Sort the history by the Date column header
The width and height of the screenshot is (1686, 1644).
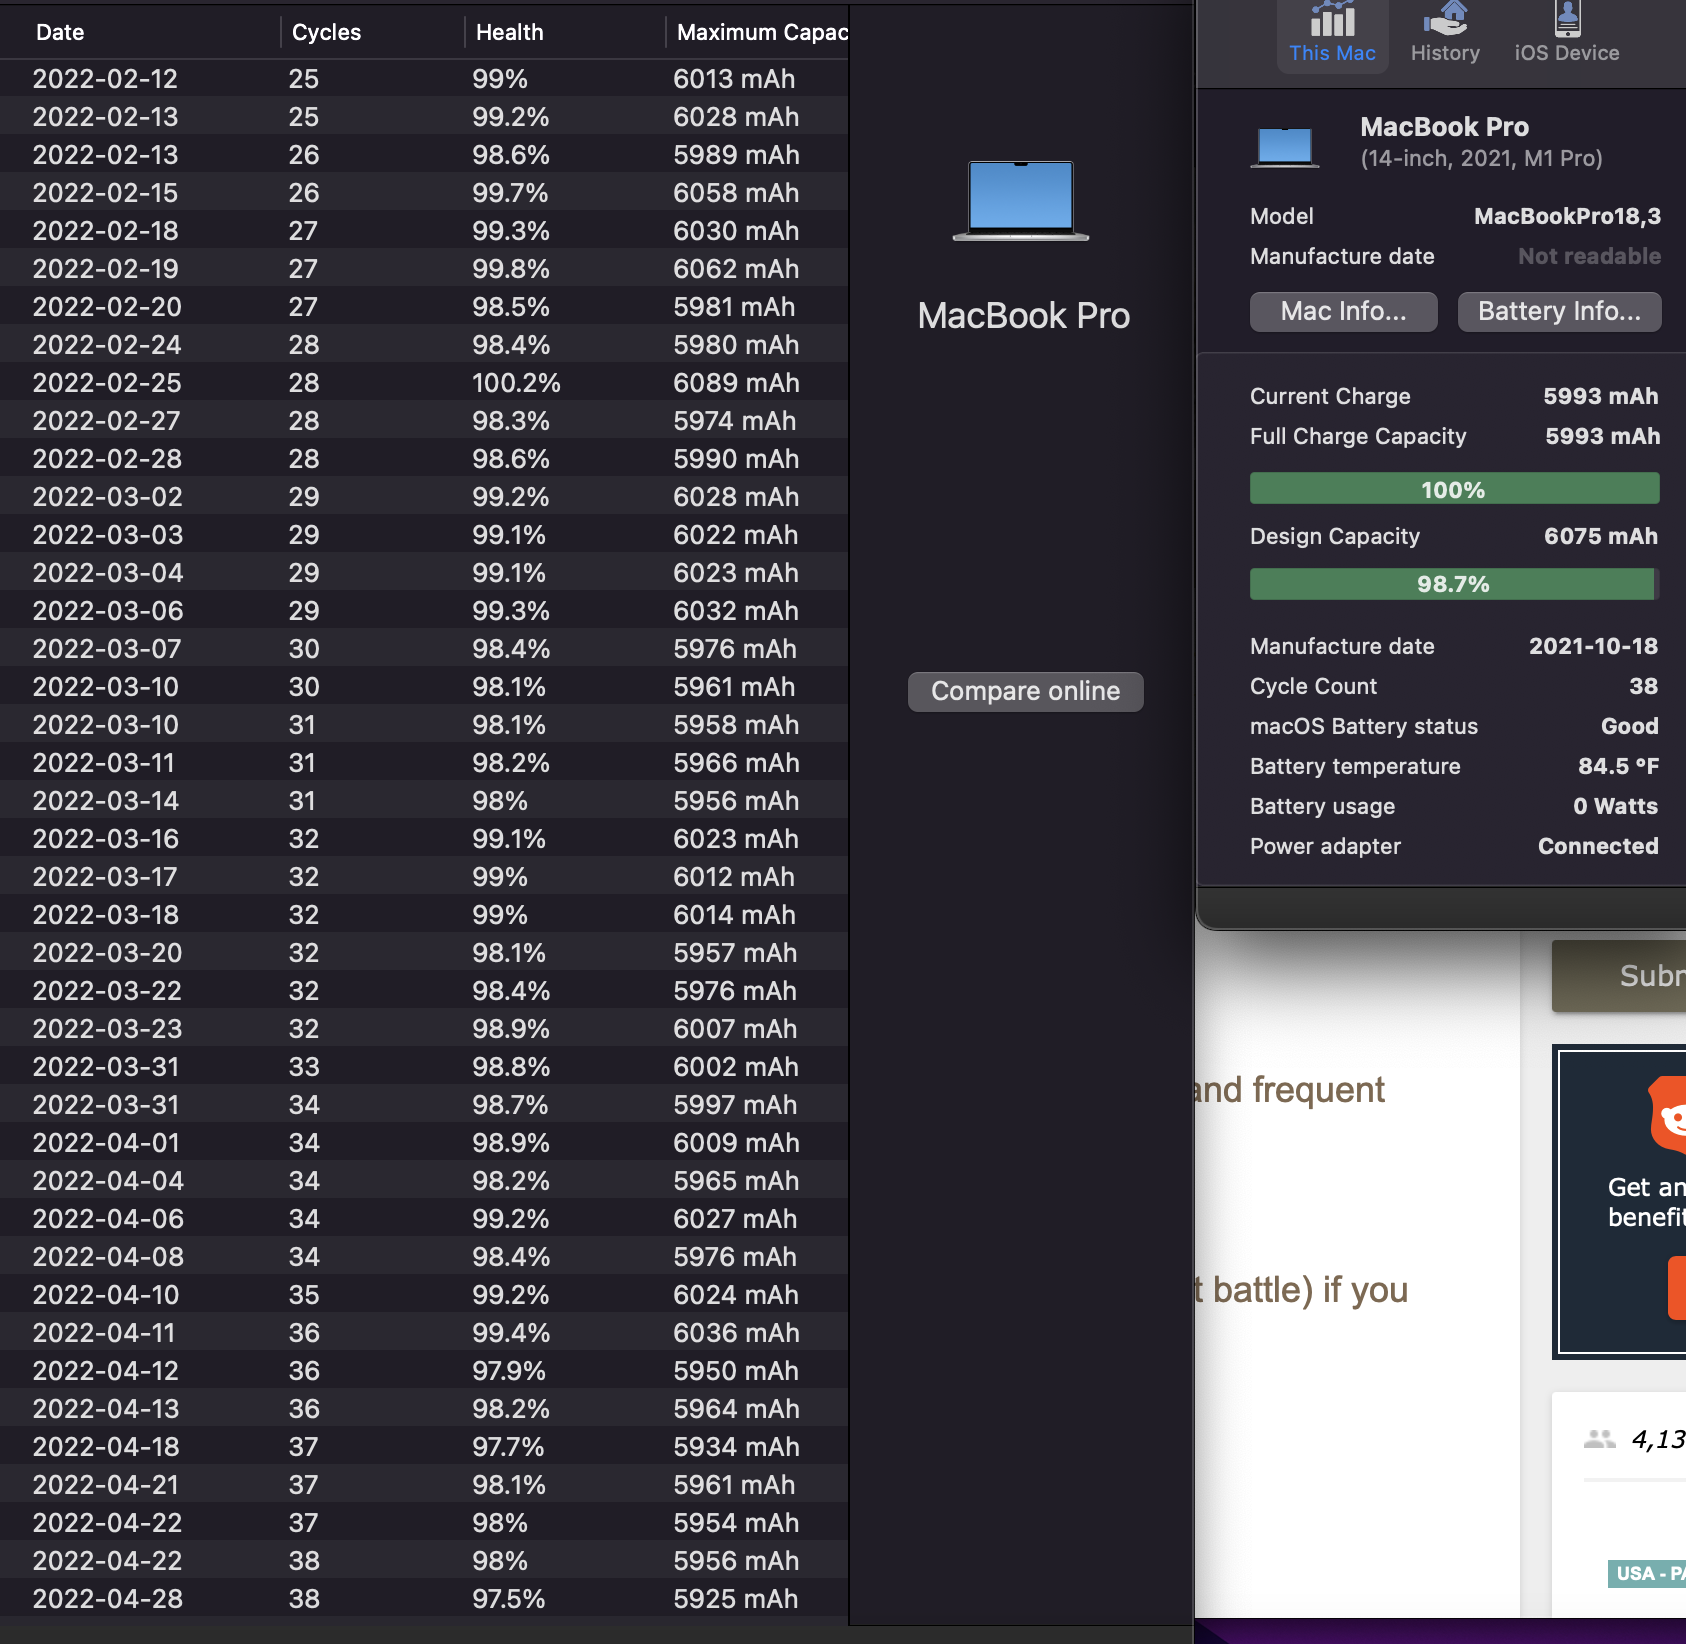coord(140,32)
